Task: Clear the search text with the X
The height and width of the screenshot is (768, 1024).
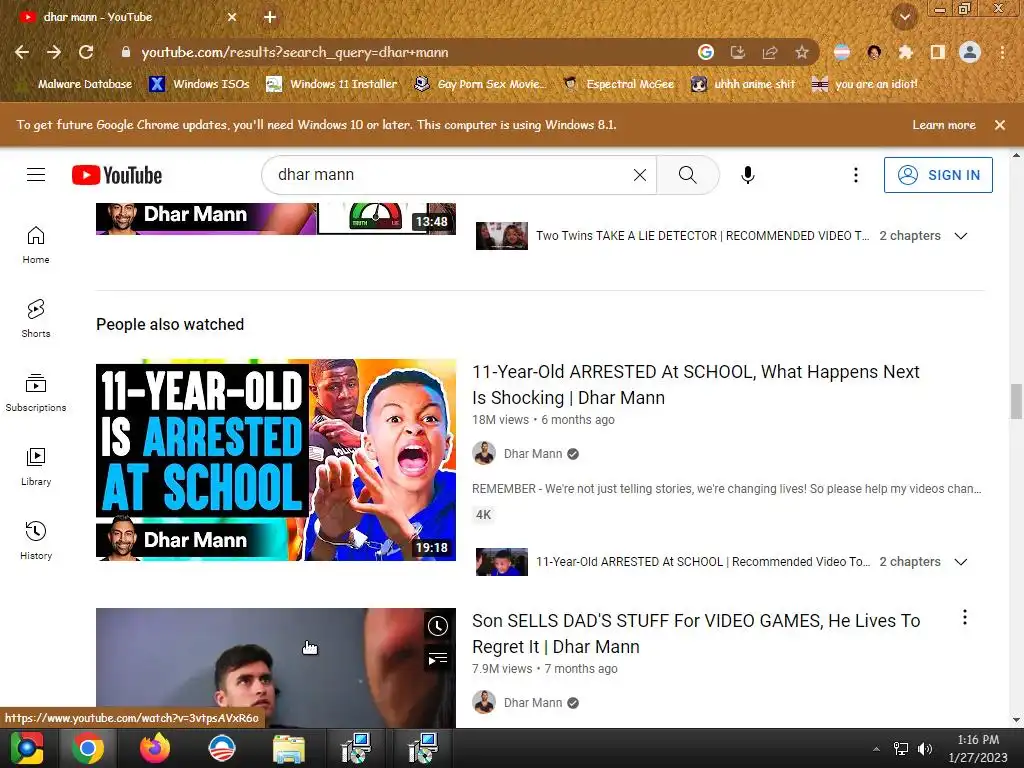Action: click(x=640, y=175)
